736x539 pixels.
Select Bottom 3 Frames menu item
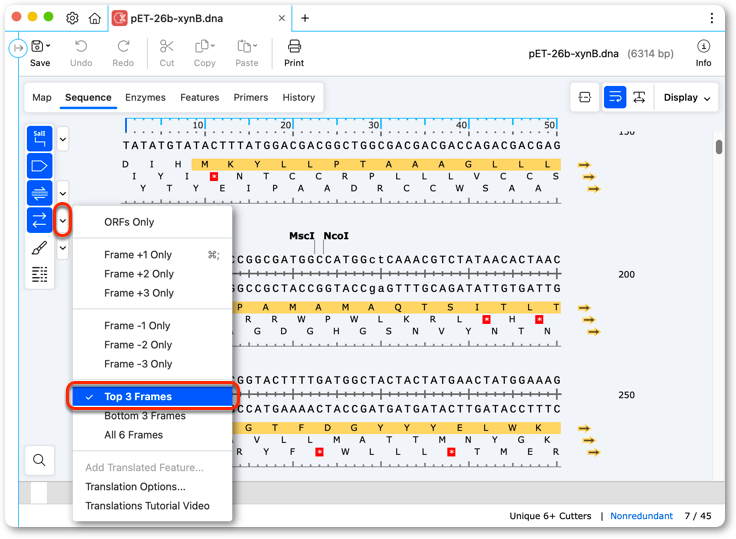point(153,416)
